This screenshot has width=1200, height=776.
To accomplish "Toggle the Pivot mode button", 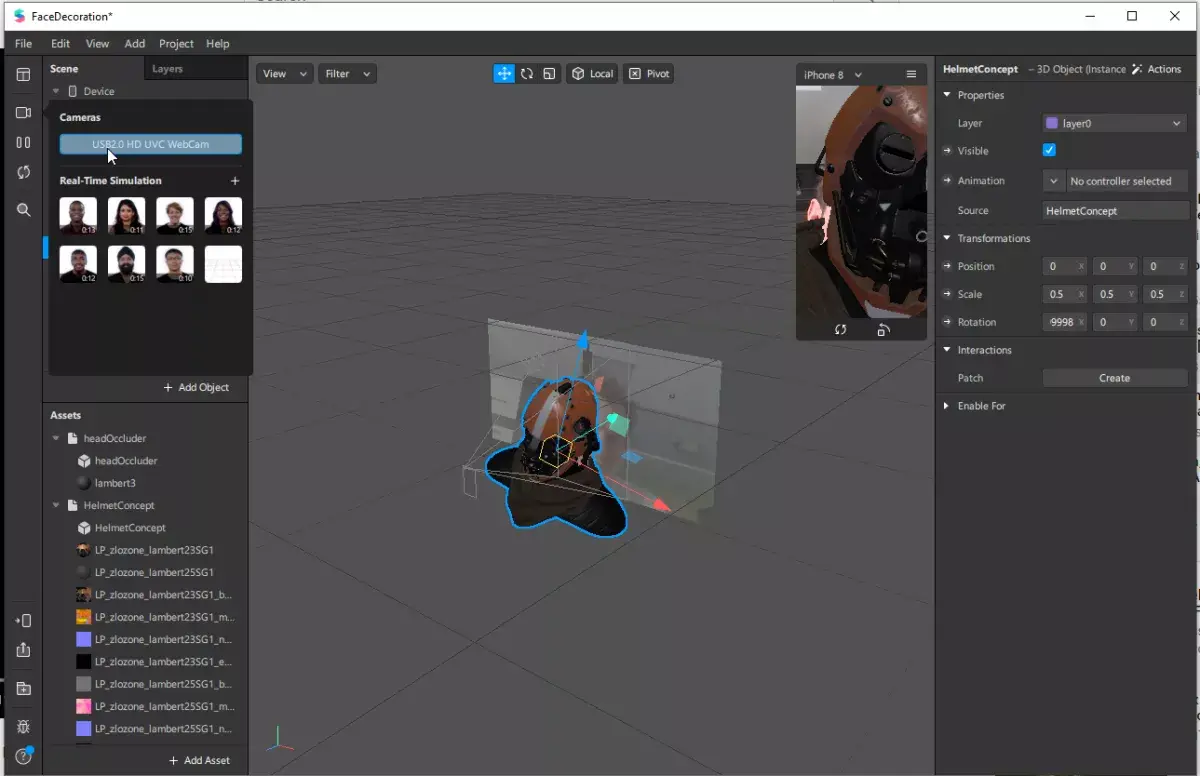I will (649, 74).
